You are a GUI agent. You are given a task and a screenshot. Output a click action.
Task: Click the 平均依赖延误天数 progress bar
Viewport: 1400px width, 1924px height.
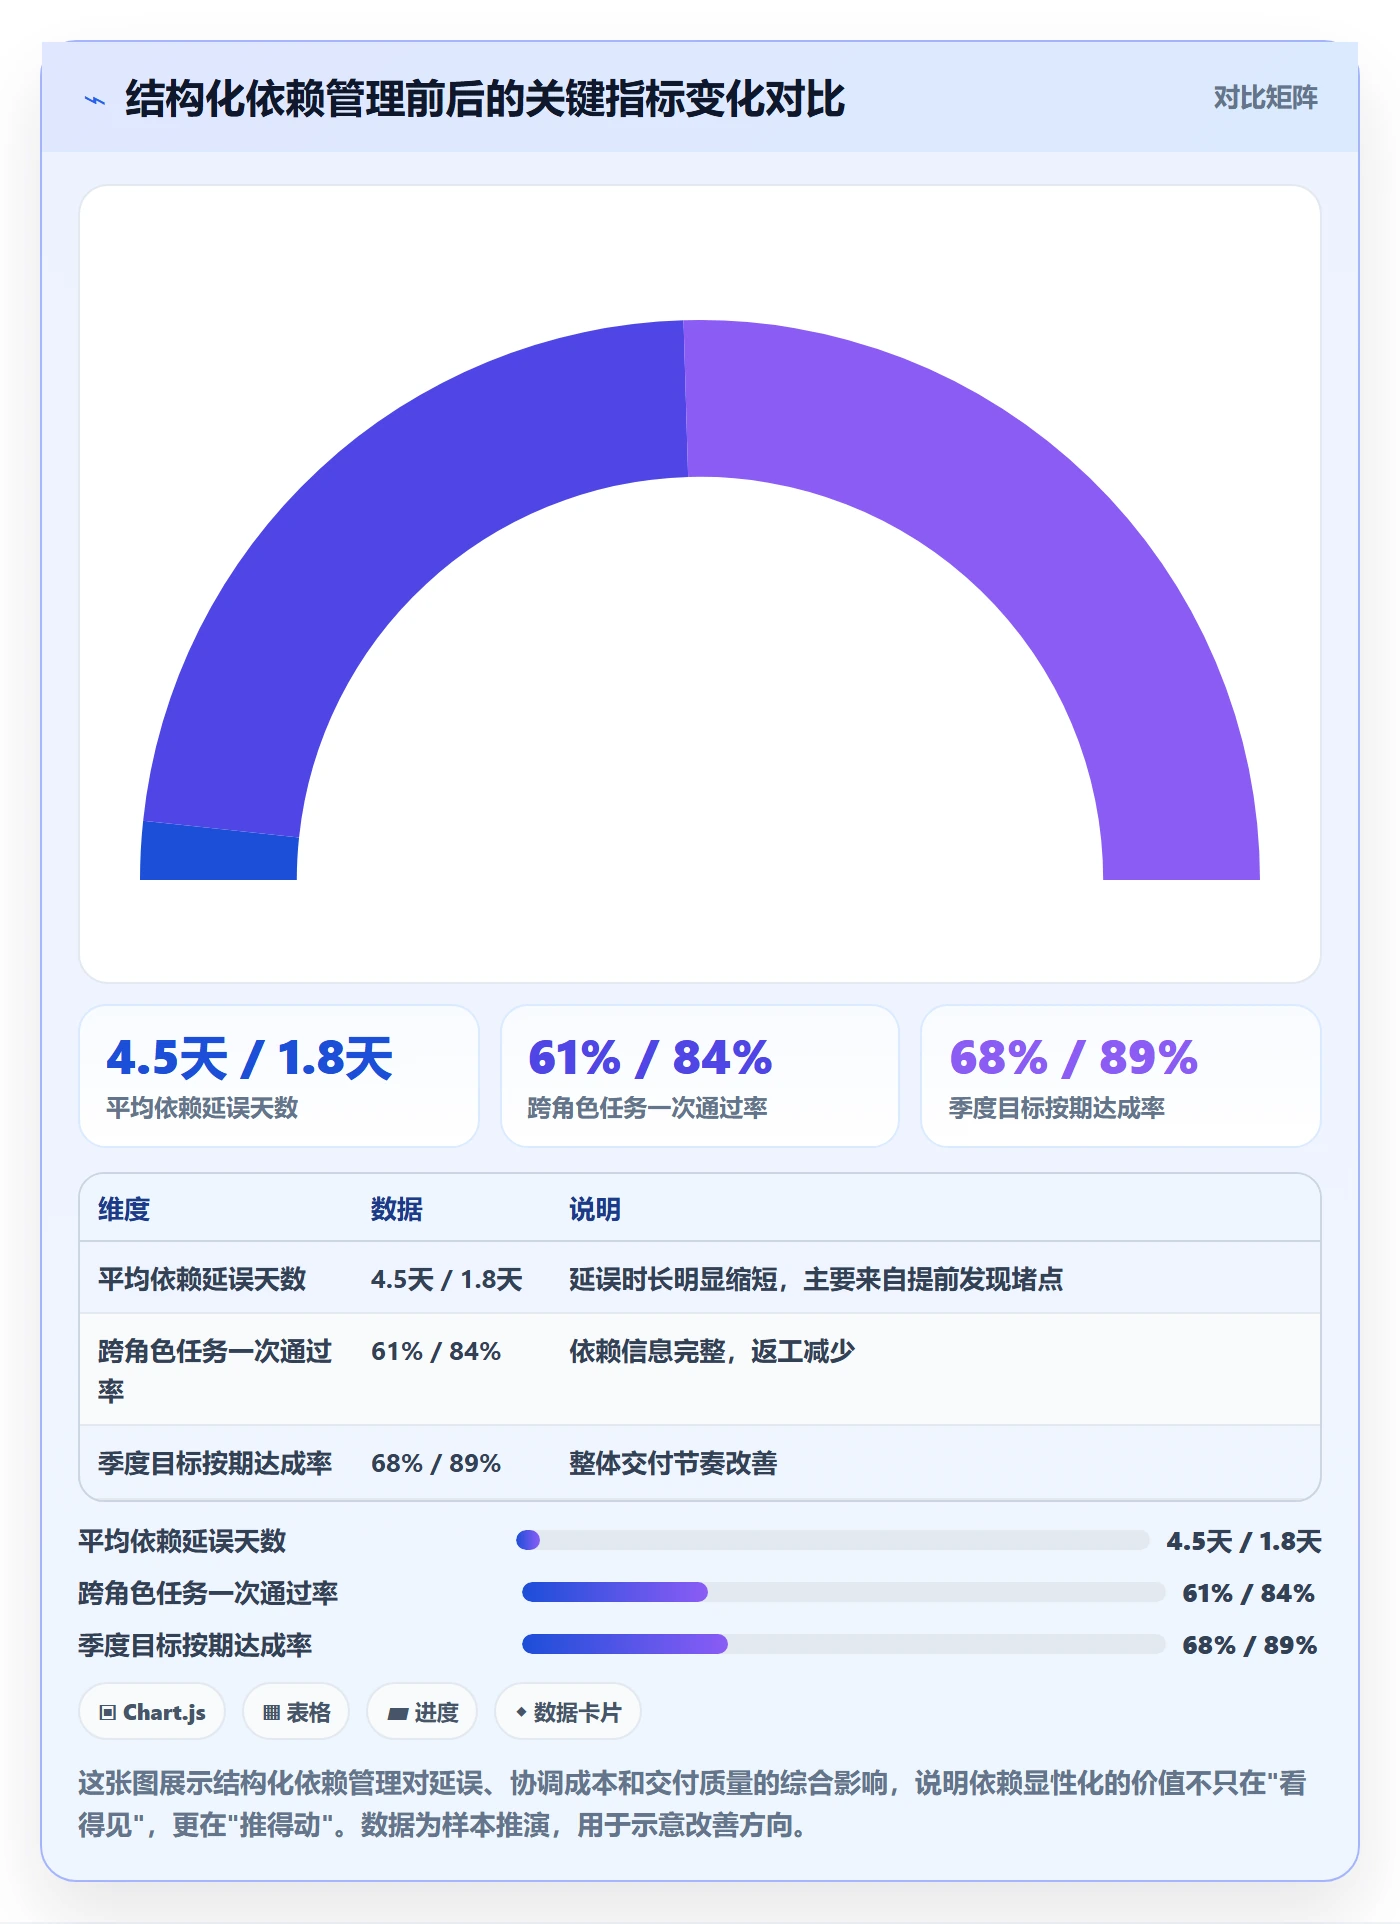[x=832, y=1540]
